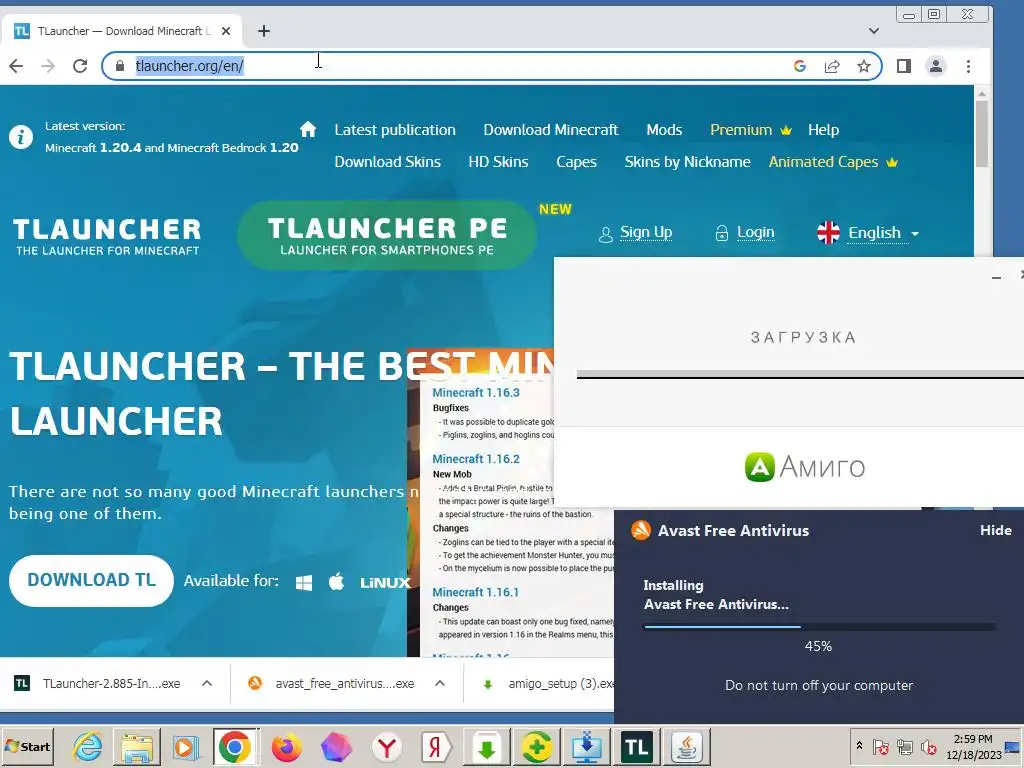Image resolution: width=1024 pixels, height=768 pixels.
Task: Open amigo_setup (3).exe download item
Action: tap(547, 684)
